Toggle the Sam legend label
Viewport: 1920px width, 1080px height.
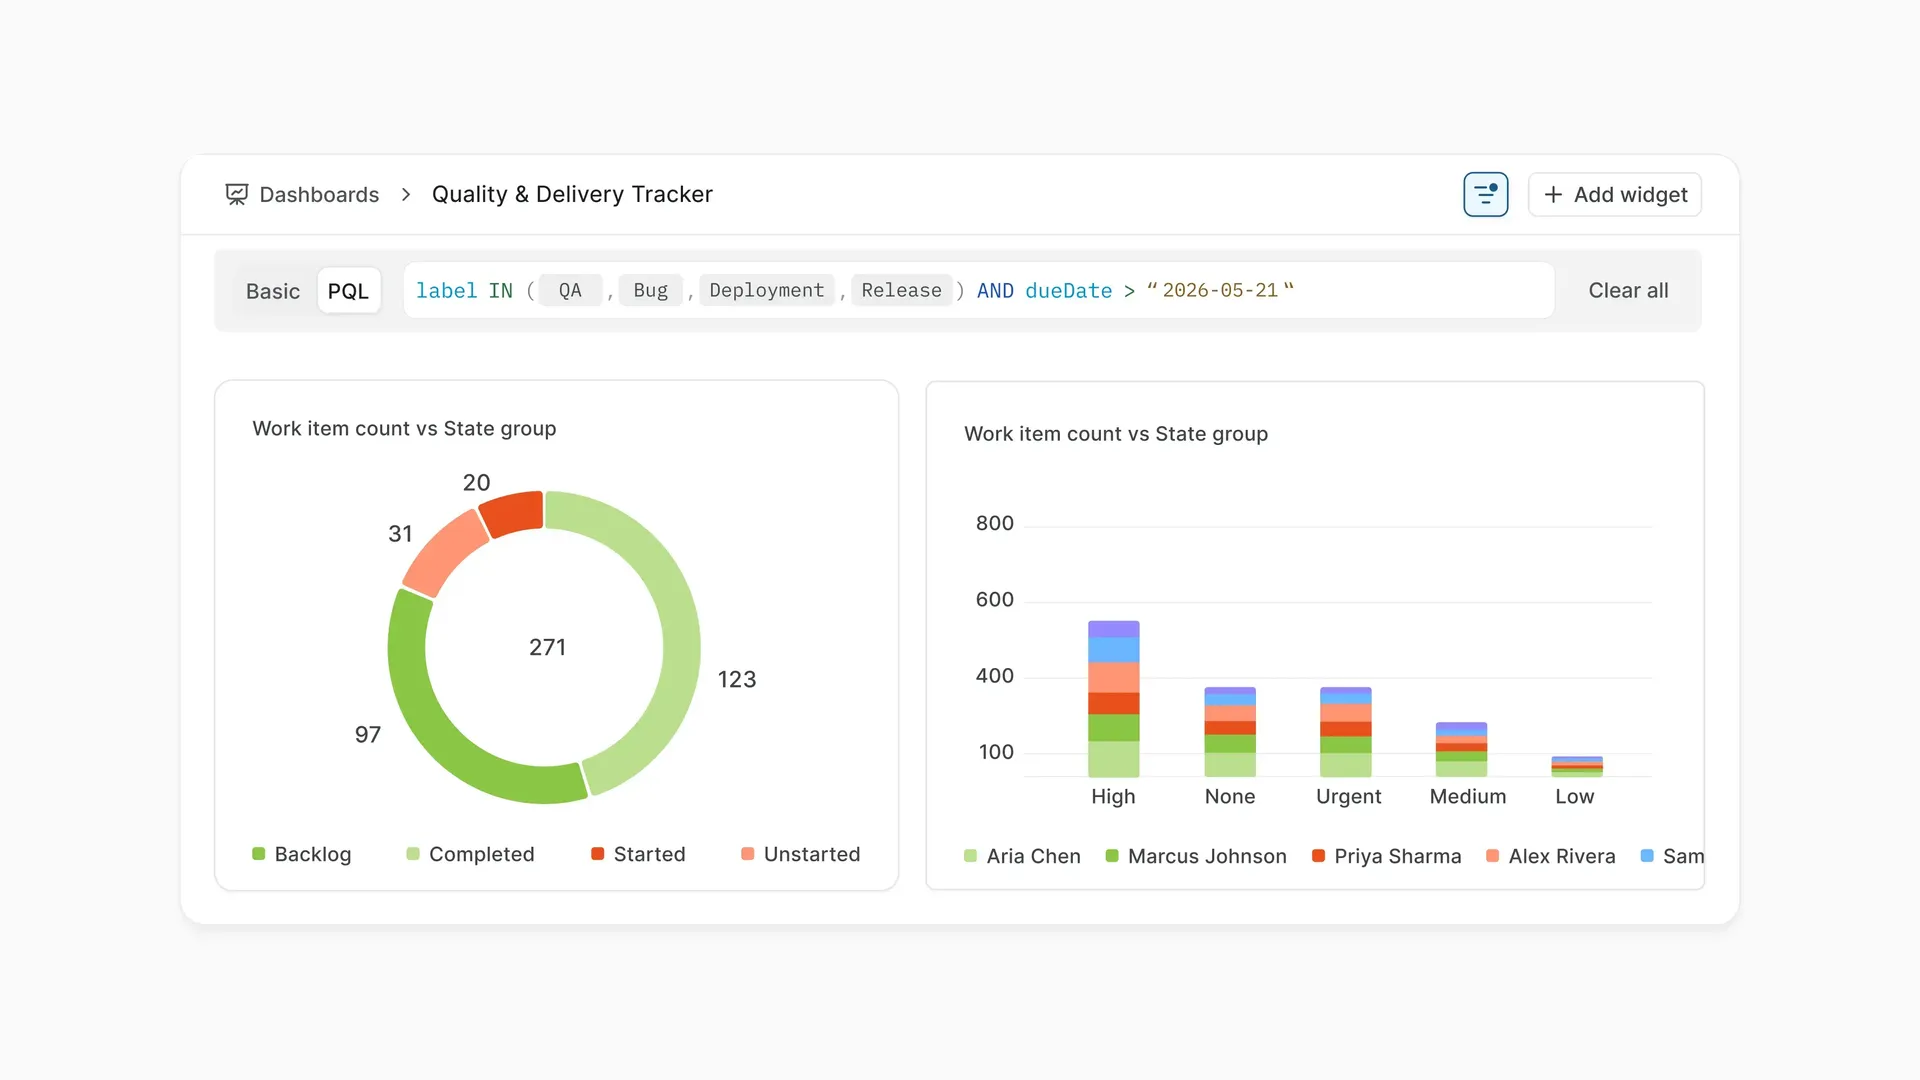pos(1683,856)
